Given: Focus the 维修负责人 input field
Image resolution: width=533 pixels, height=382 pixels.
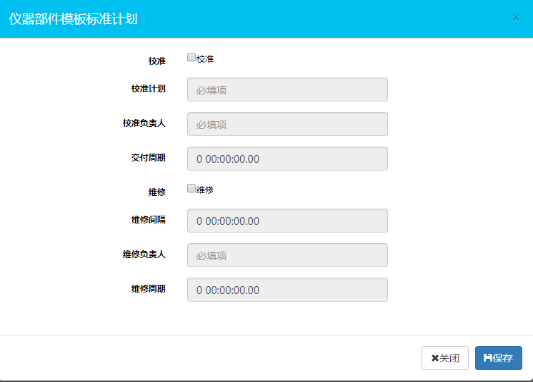Looking at the screenshot, I should (x=287, y=255).
